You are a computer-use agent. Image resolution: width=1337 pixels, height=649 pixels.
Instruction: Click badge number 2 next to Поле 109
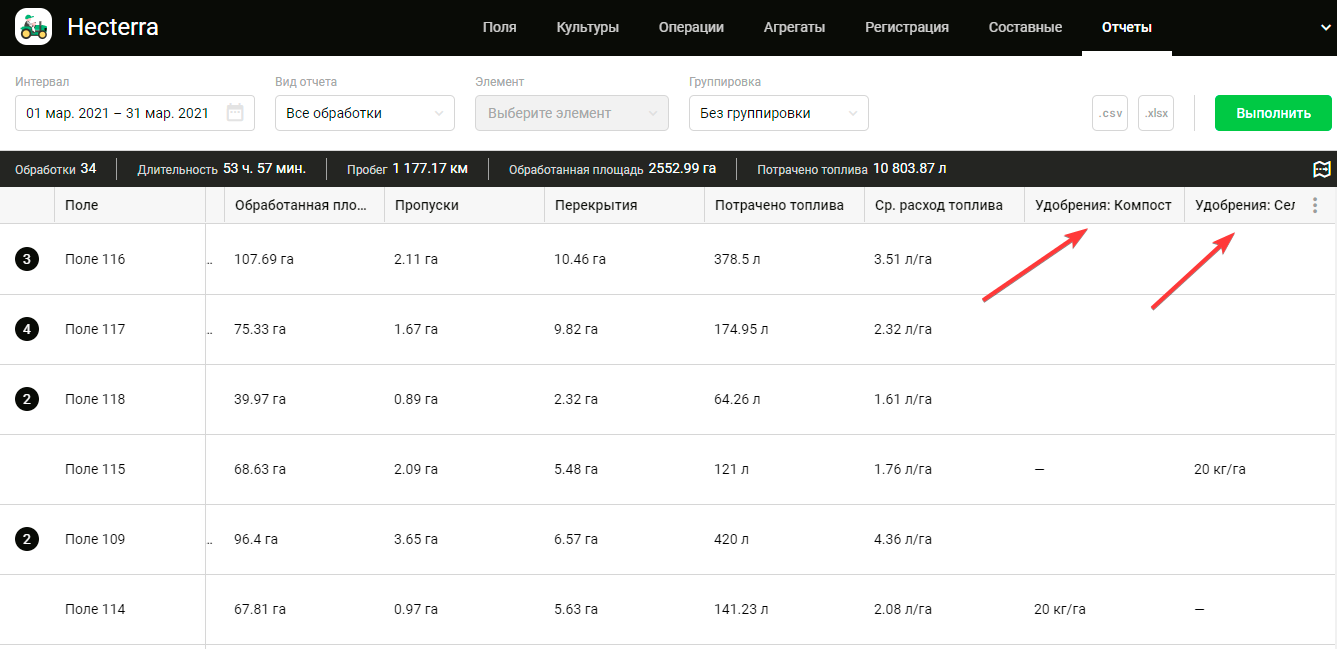(x=27, y=539)
